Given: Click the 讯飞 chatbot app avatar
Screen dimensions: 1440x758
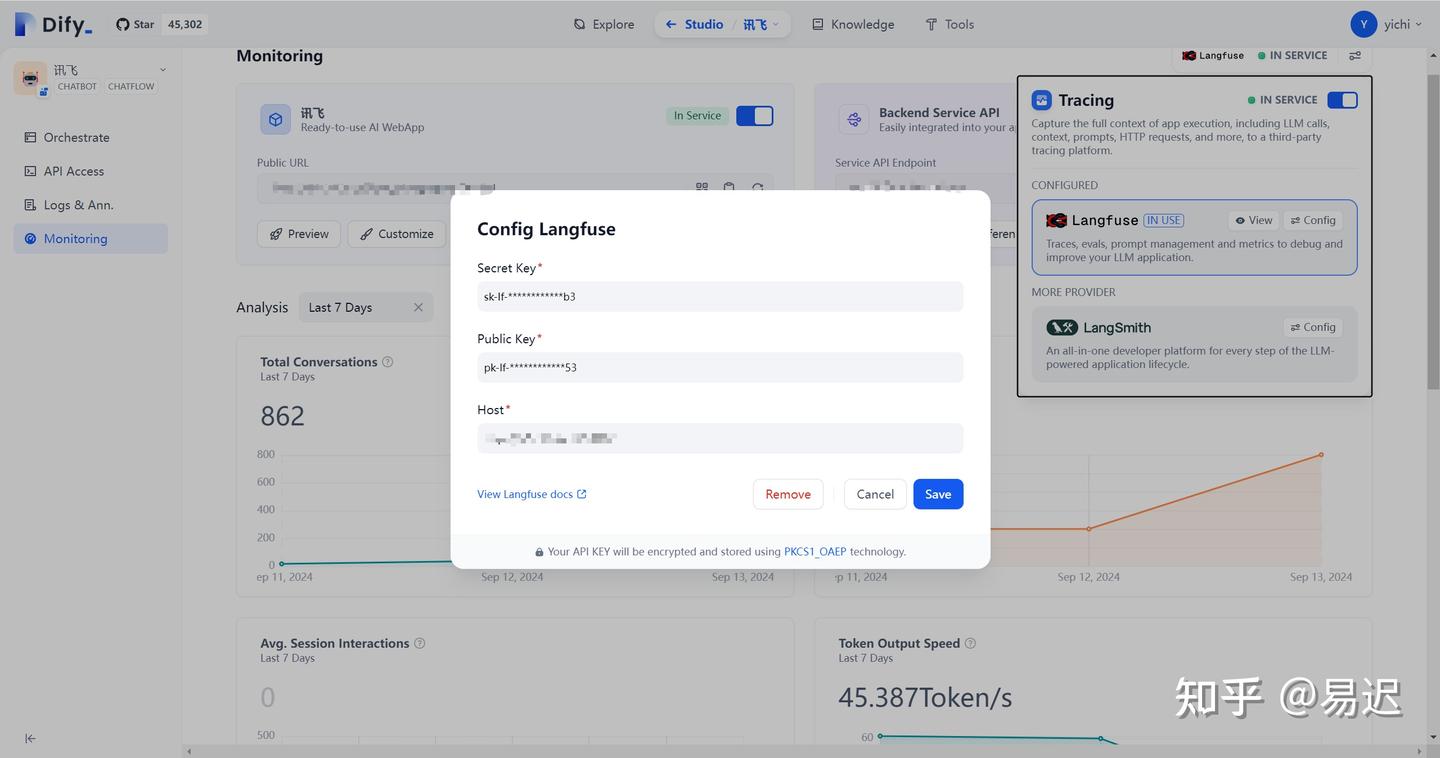Looking at the screenshot, I should (30, 78).
